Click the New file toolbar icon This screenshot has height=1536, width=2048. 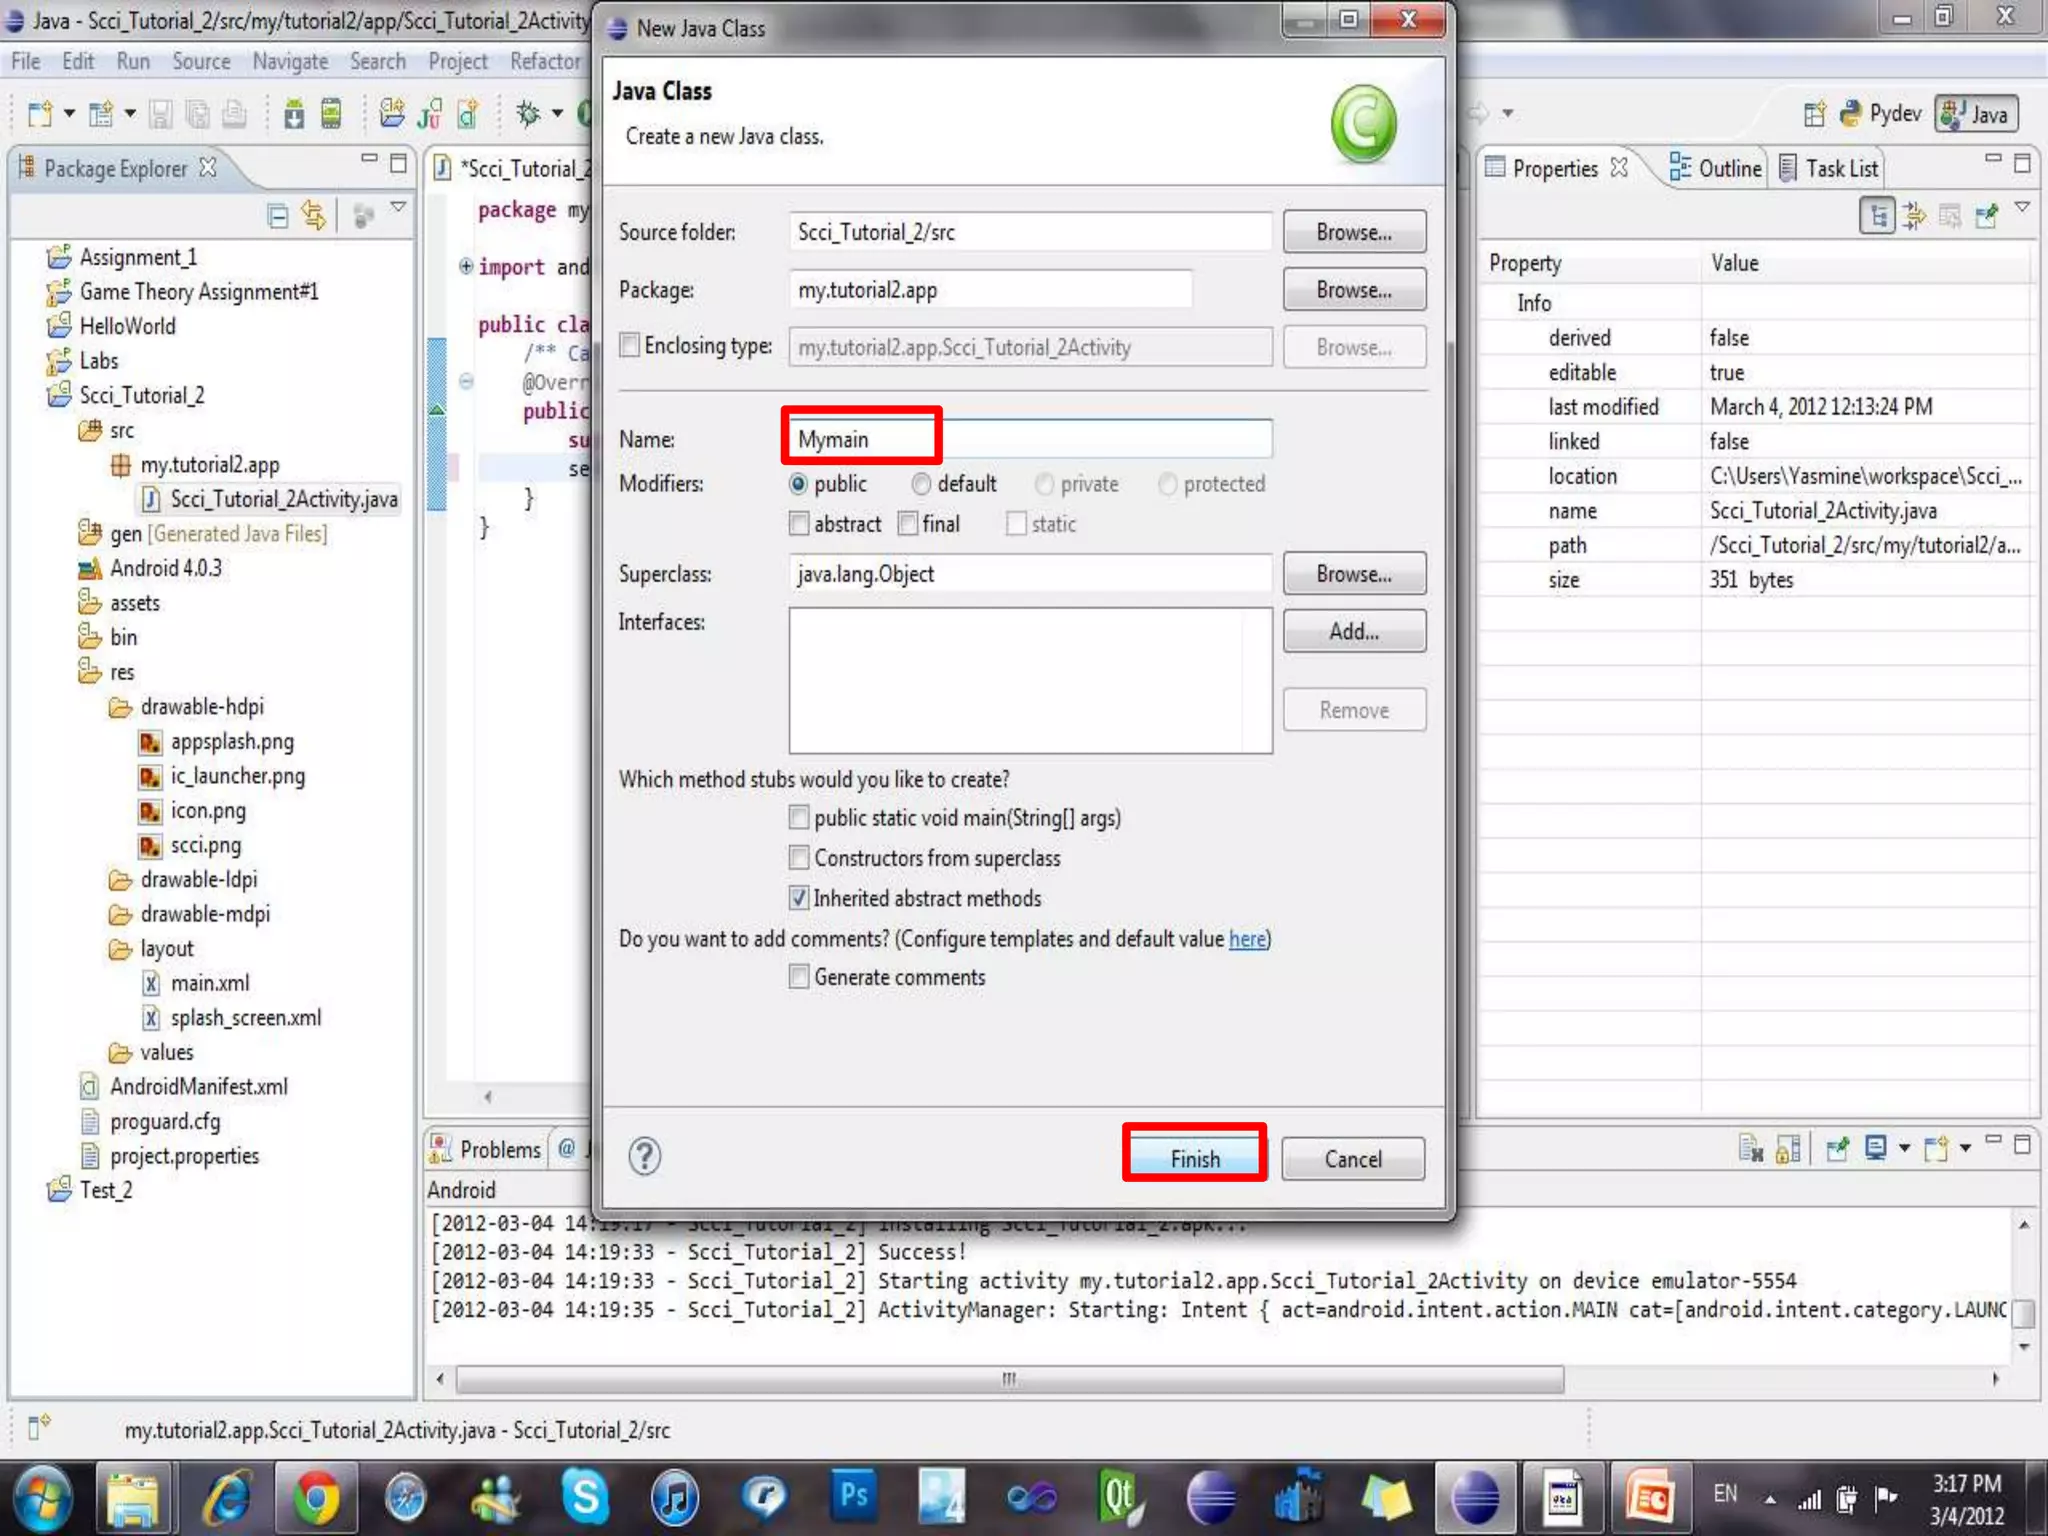click(x=40, y=114)
